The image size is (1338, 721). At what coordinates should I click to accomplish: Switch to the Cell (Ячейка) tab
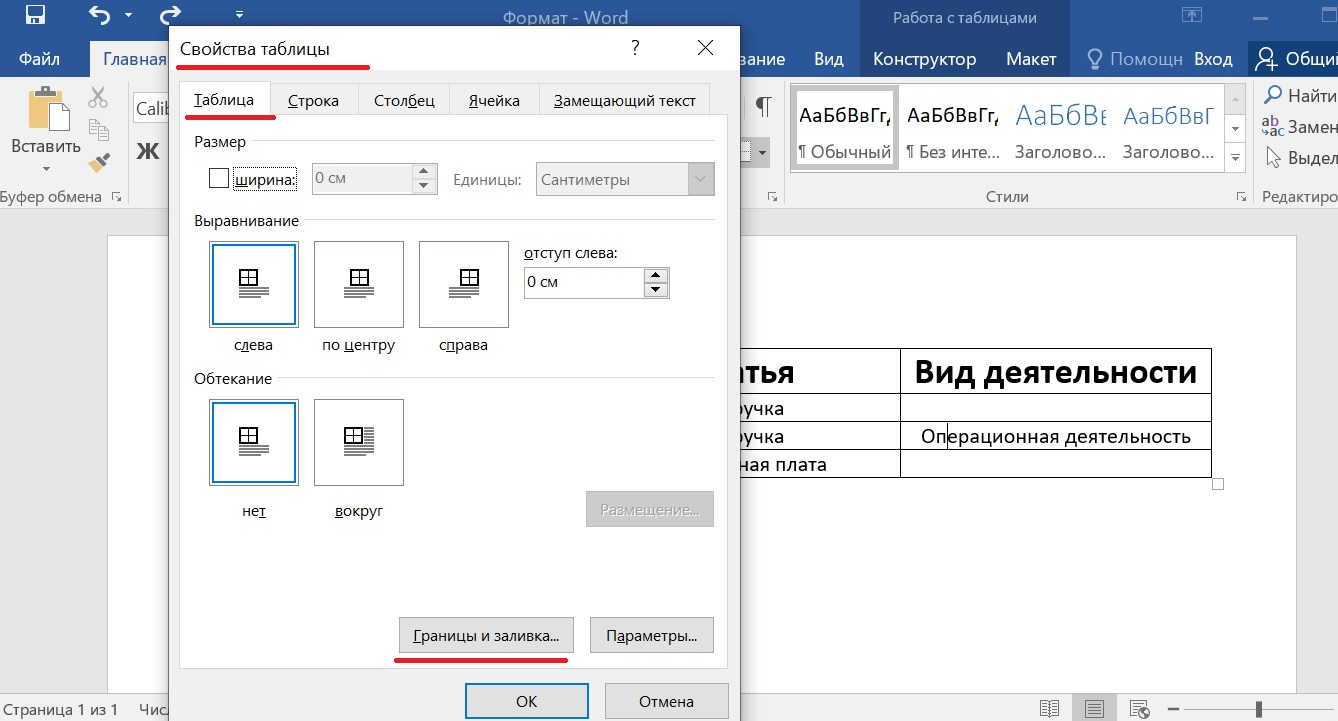coord(494,101)
